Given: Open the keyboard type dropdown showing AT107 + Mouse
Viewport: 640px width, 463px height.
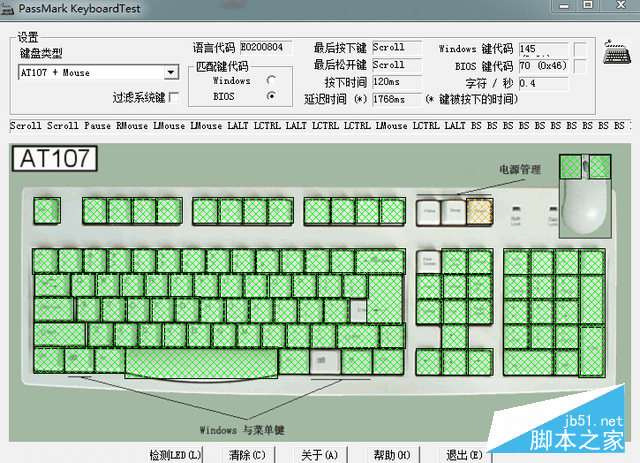Looking at the screenshot, I should pyautogui.click(x=98, y=72).
